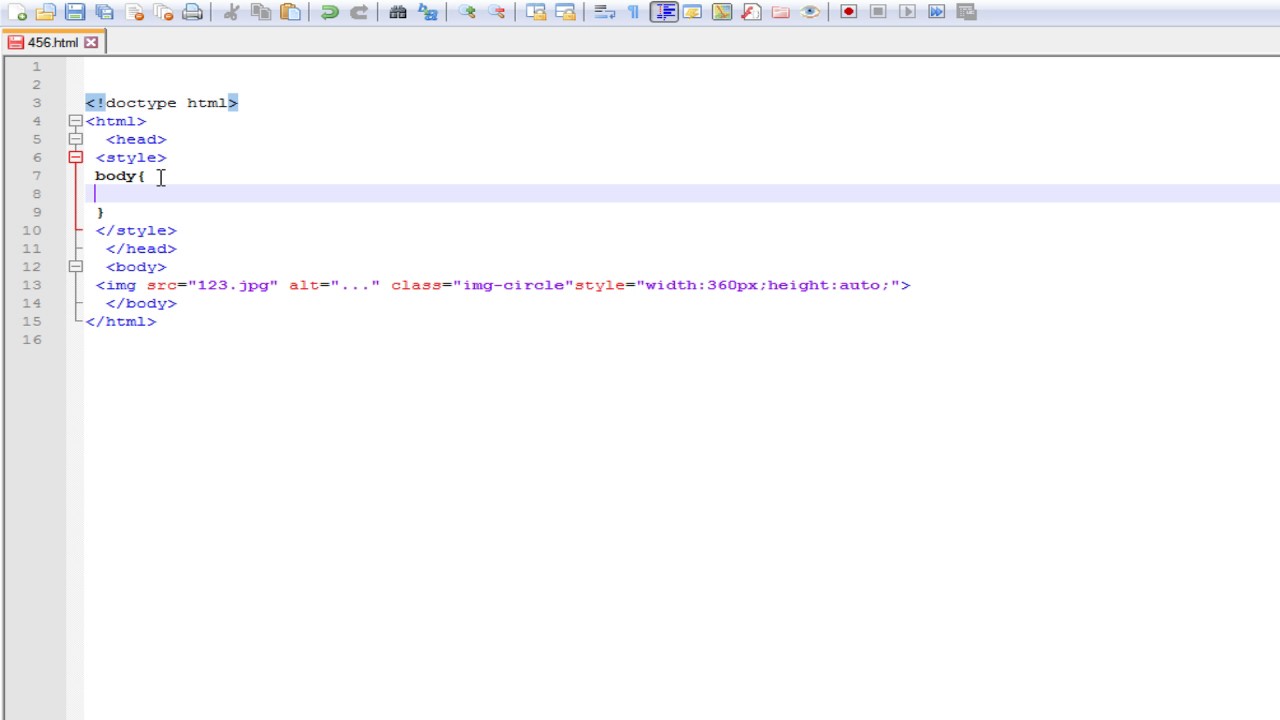Click the closing </html> tag
This screenshot has height=720, width=1280.
pos(121,321)
